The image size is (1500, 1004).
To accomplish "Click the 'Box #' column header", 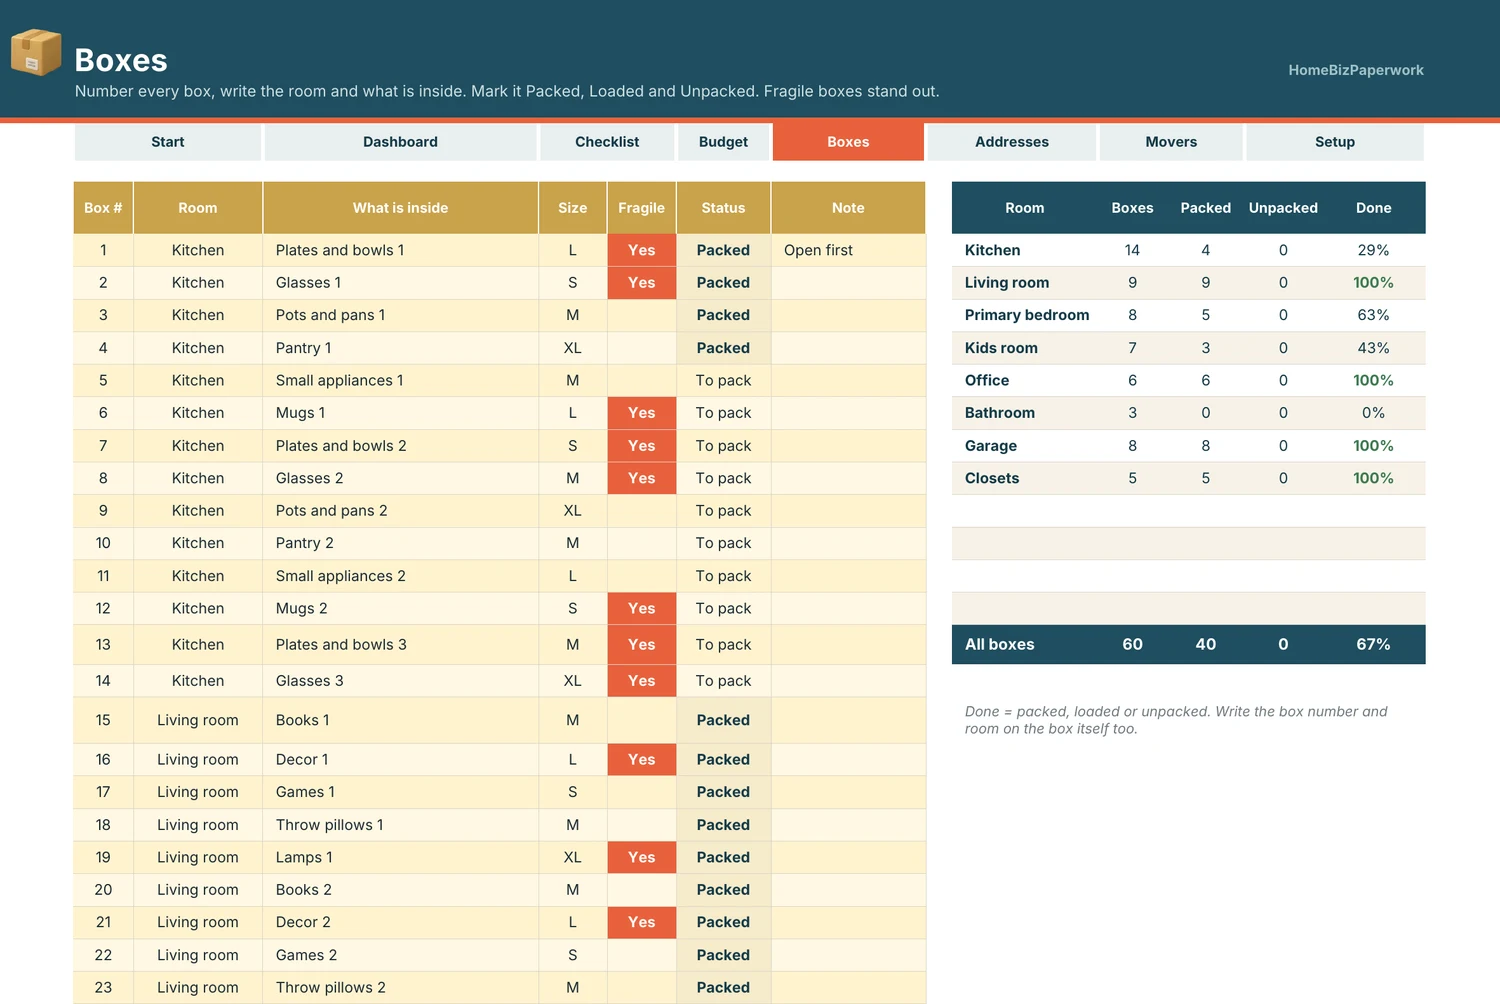I will click(x=103, y=208).
